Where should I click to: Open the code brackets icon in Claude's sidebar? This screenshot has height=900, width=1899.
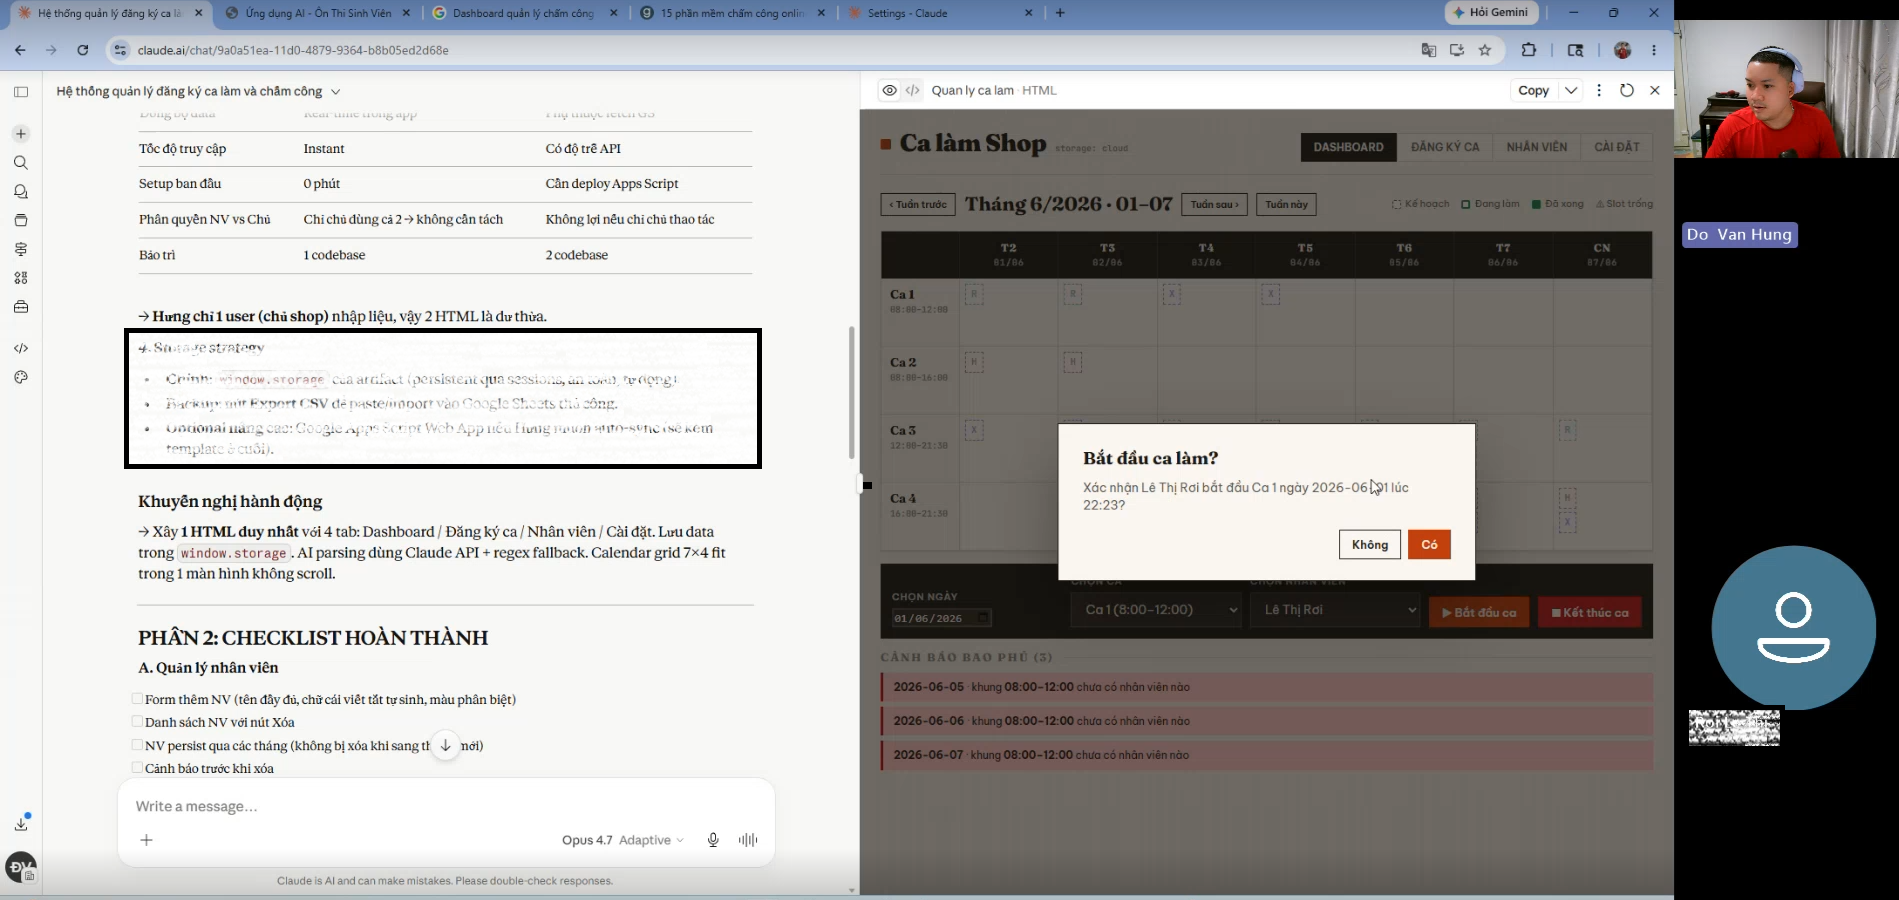coord(21,348)
